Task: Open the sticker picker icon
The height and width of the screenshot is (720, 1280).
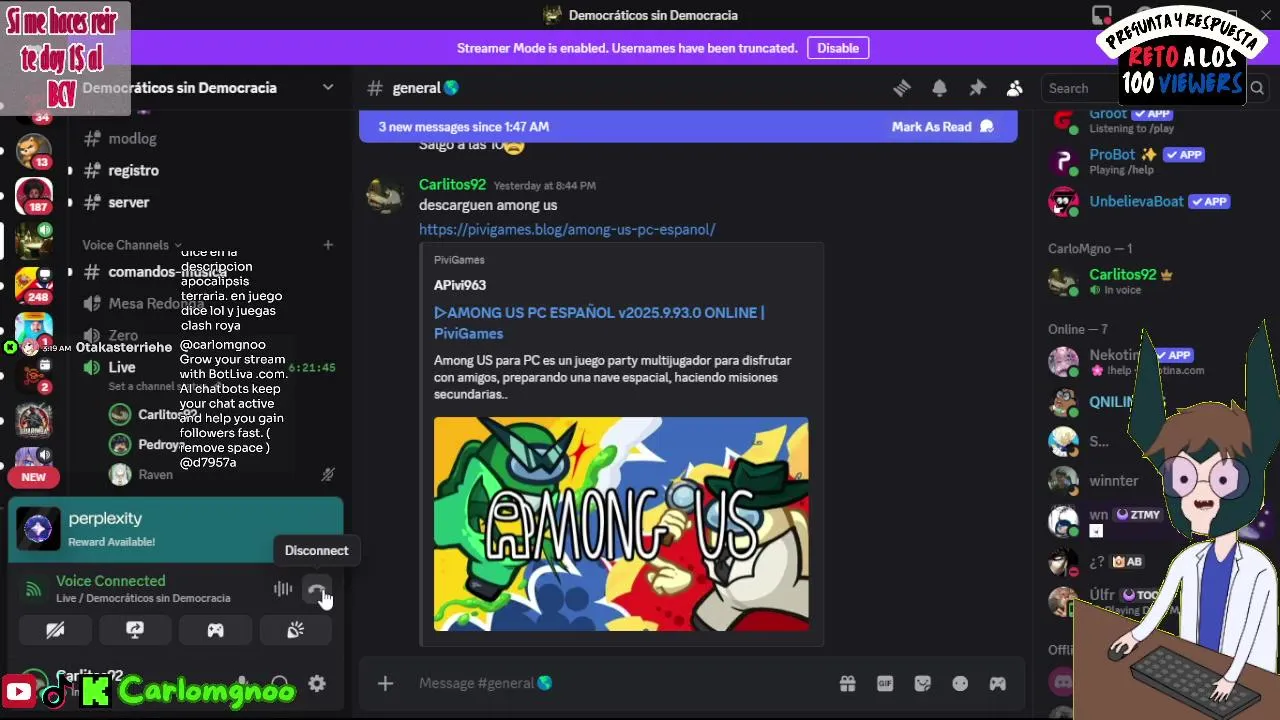Action: pyautogui.click(x=923, y=684)
